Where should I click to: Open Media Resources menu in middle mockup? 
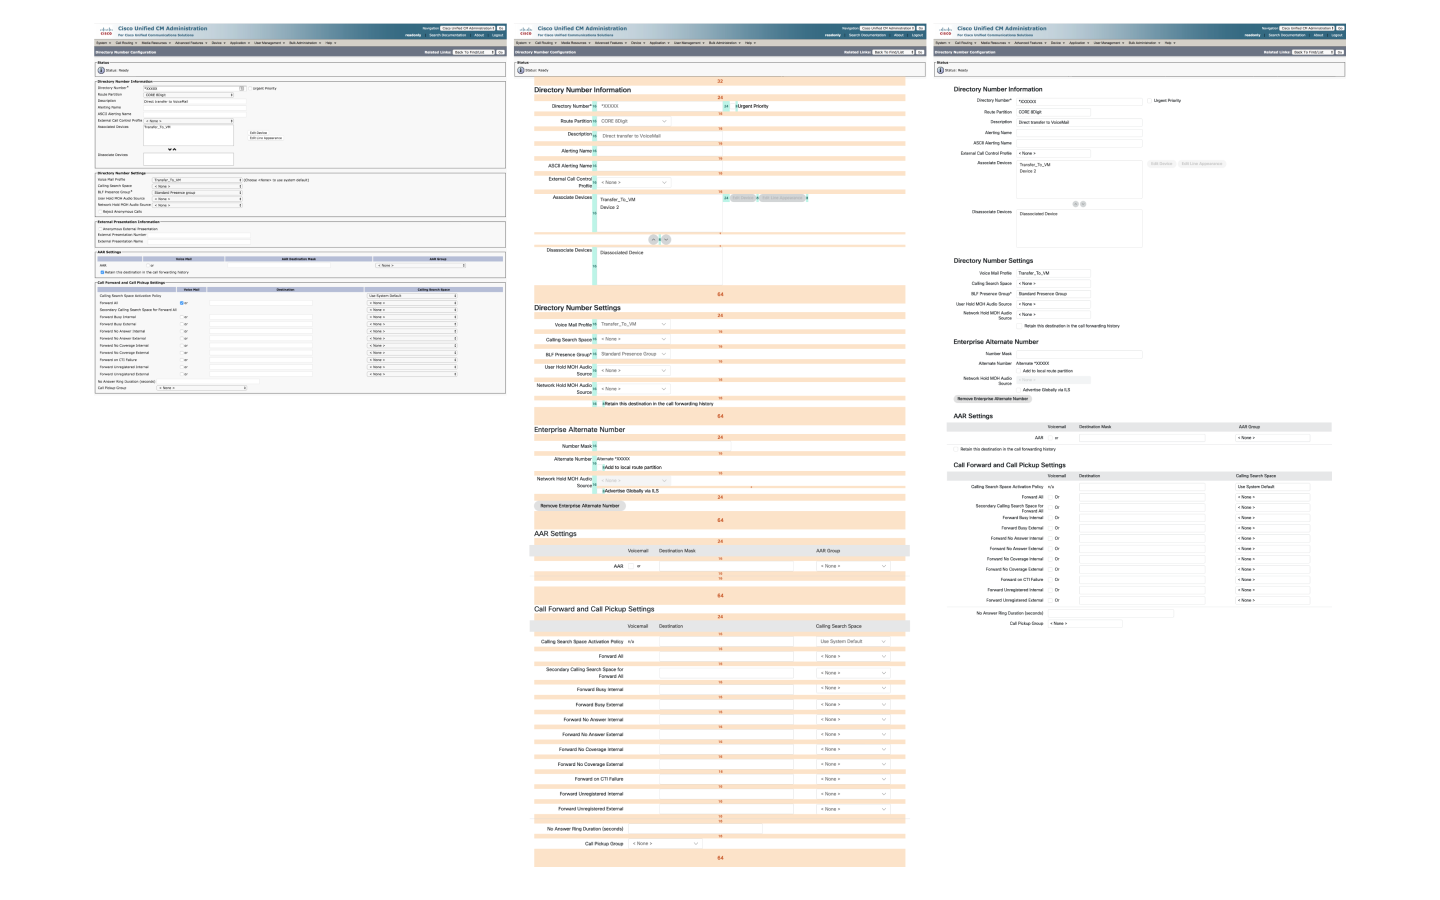tap(575, 43)
